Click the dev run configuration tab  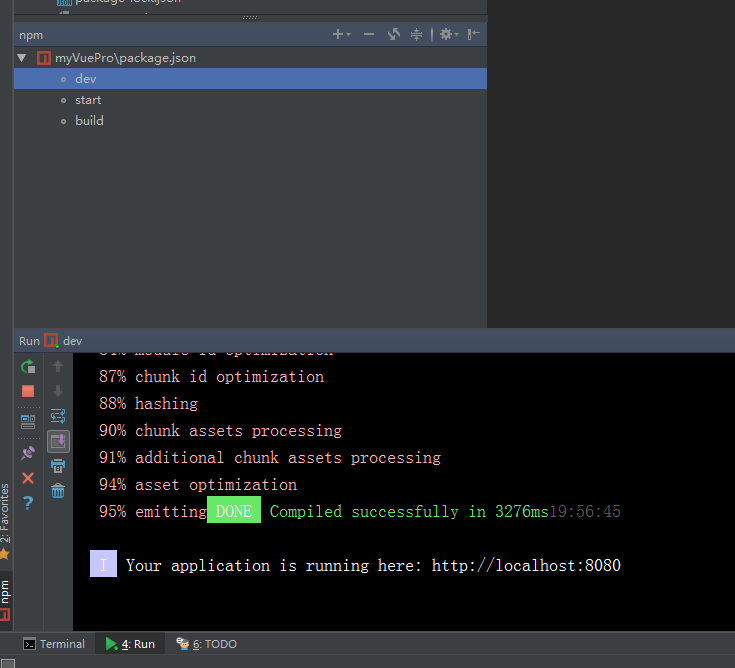pyautogui.click(x=64, y=341)
